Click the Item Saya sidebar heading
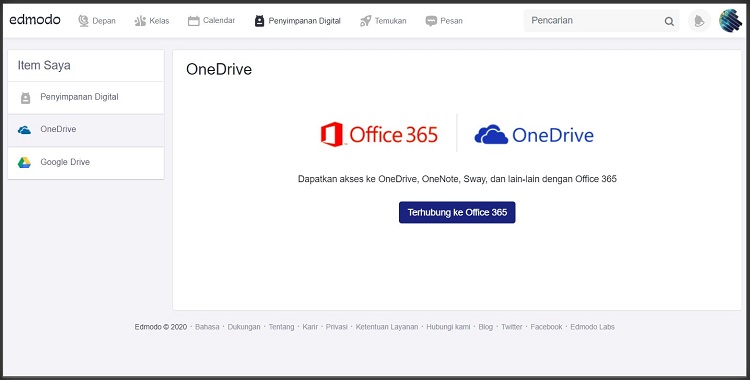Viewport: 750px width, 380px height. [x=44, y=66]
